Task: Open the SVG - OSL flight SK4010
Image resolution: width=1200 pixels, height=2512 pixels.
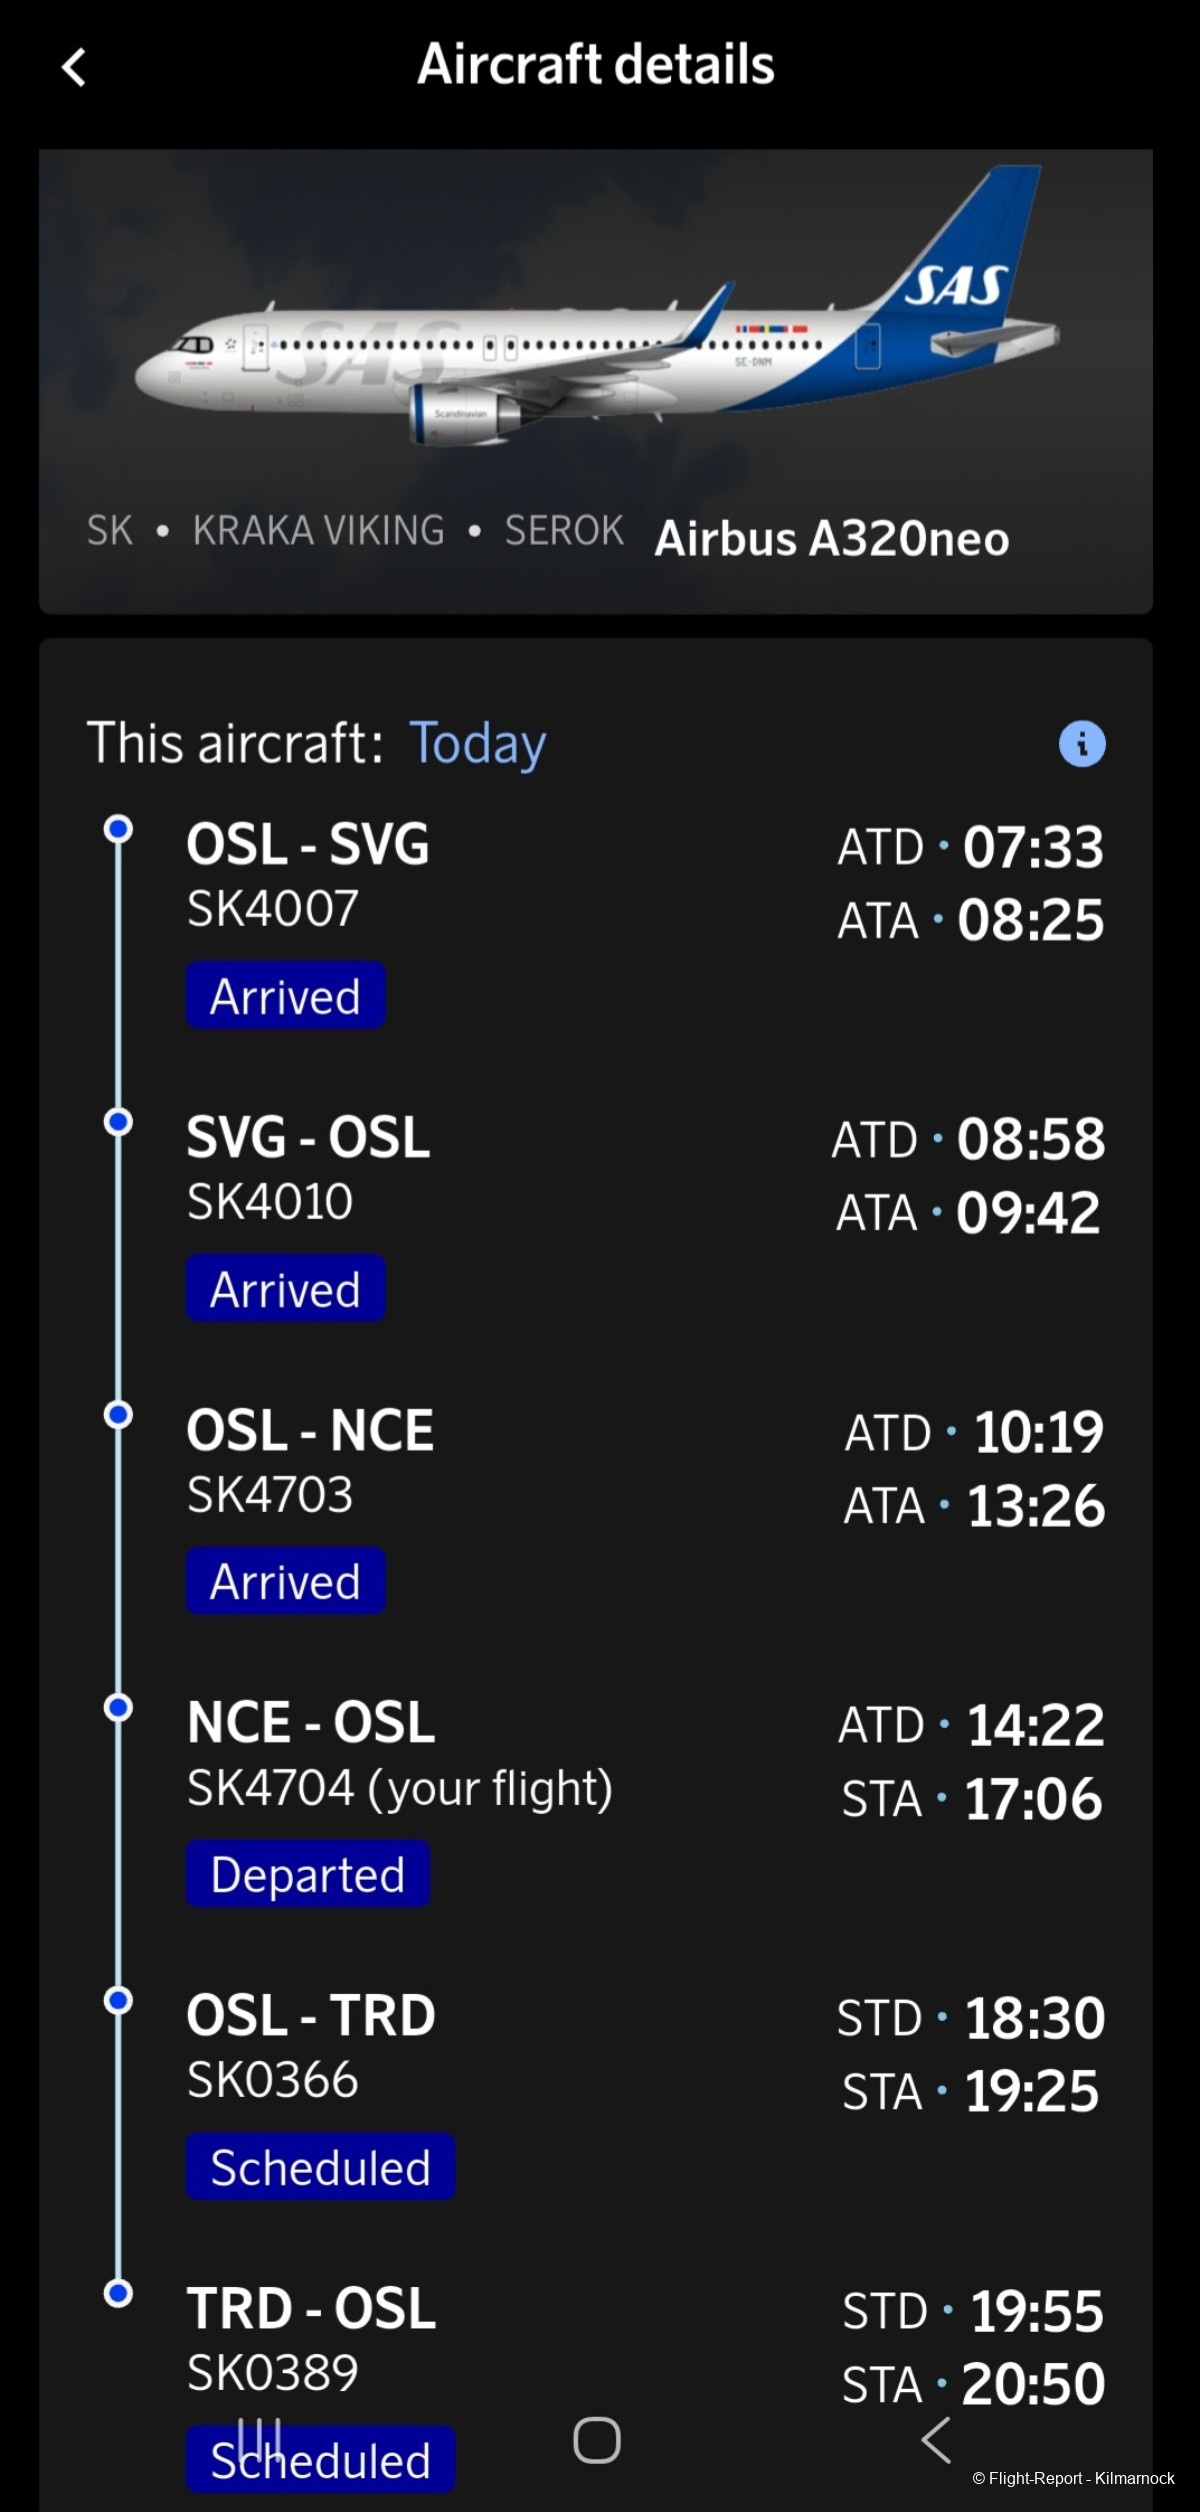Action: pyautogui.click(x=308, y=1167)
